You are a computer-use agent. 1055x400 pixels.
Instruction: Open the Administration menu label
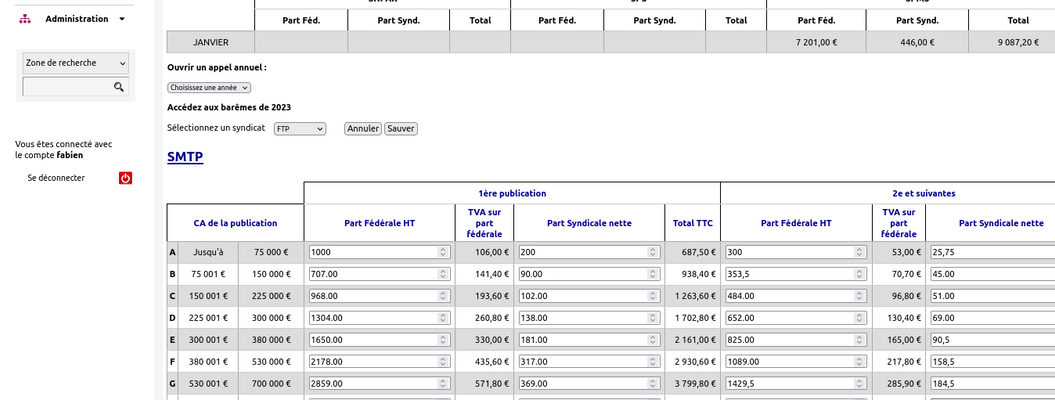click(x=77, y=19)
